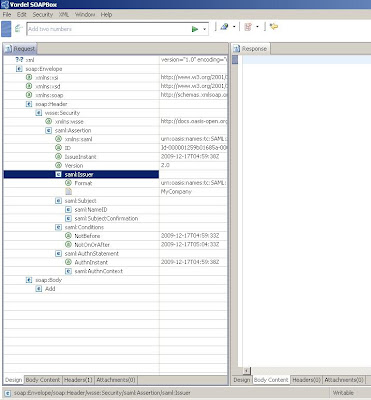371x400 pixels.
Task: Switch Request pane to Design view
Action: point(13,380)
